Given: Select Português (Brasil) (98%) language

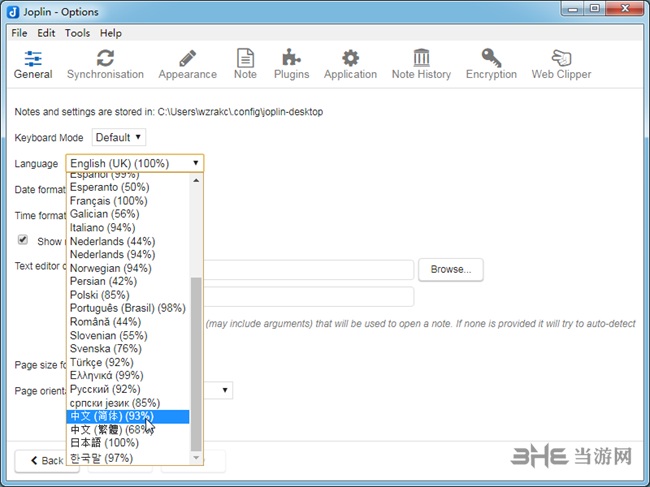Looking at the screenshot, I should coord(128,308).
